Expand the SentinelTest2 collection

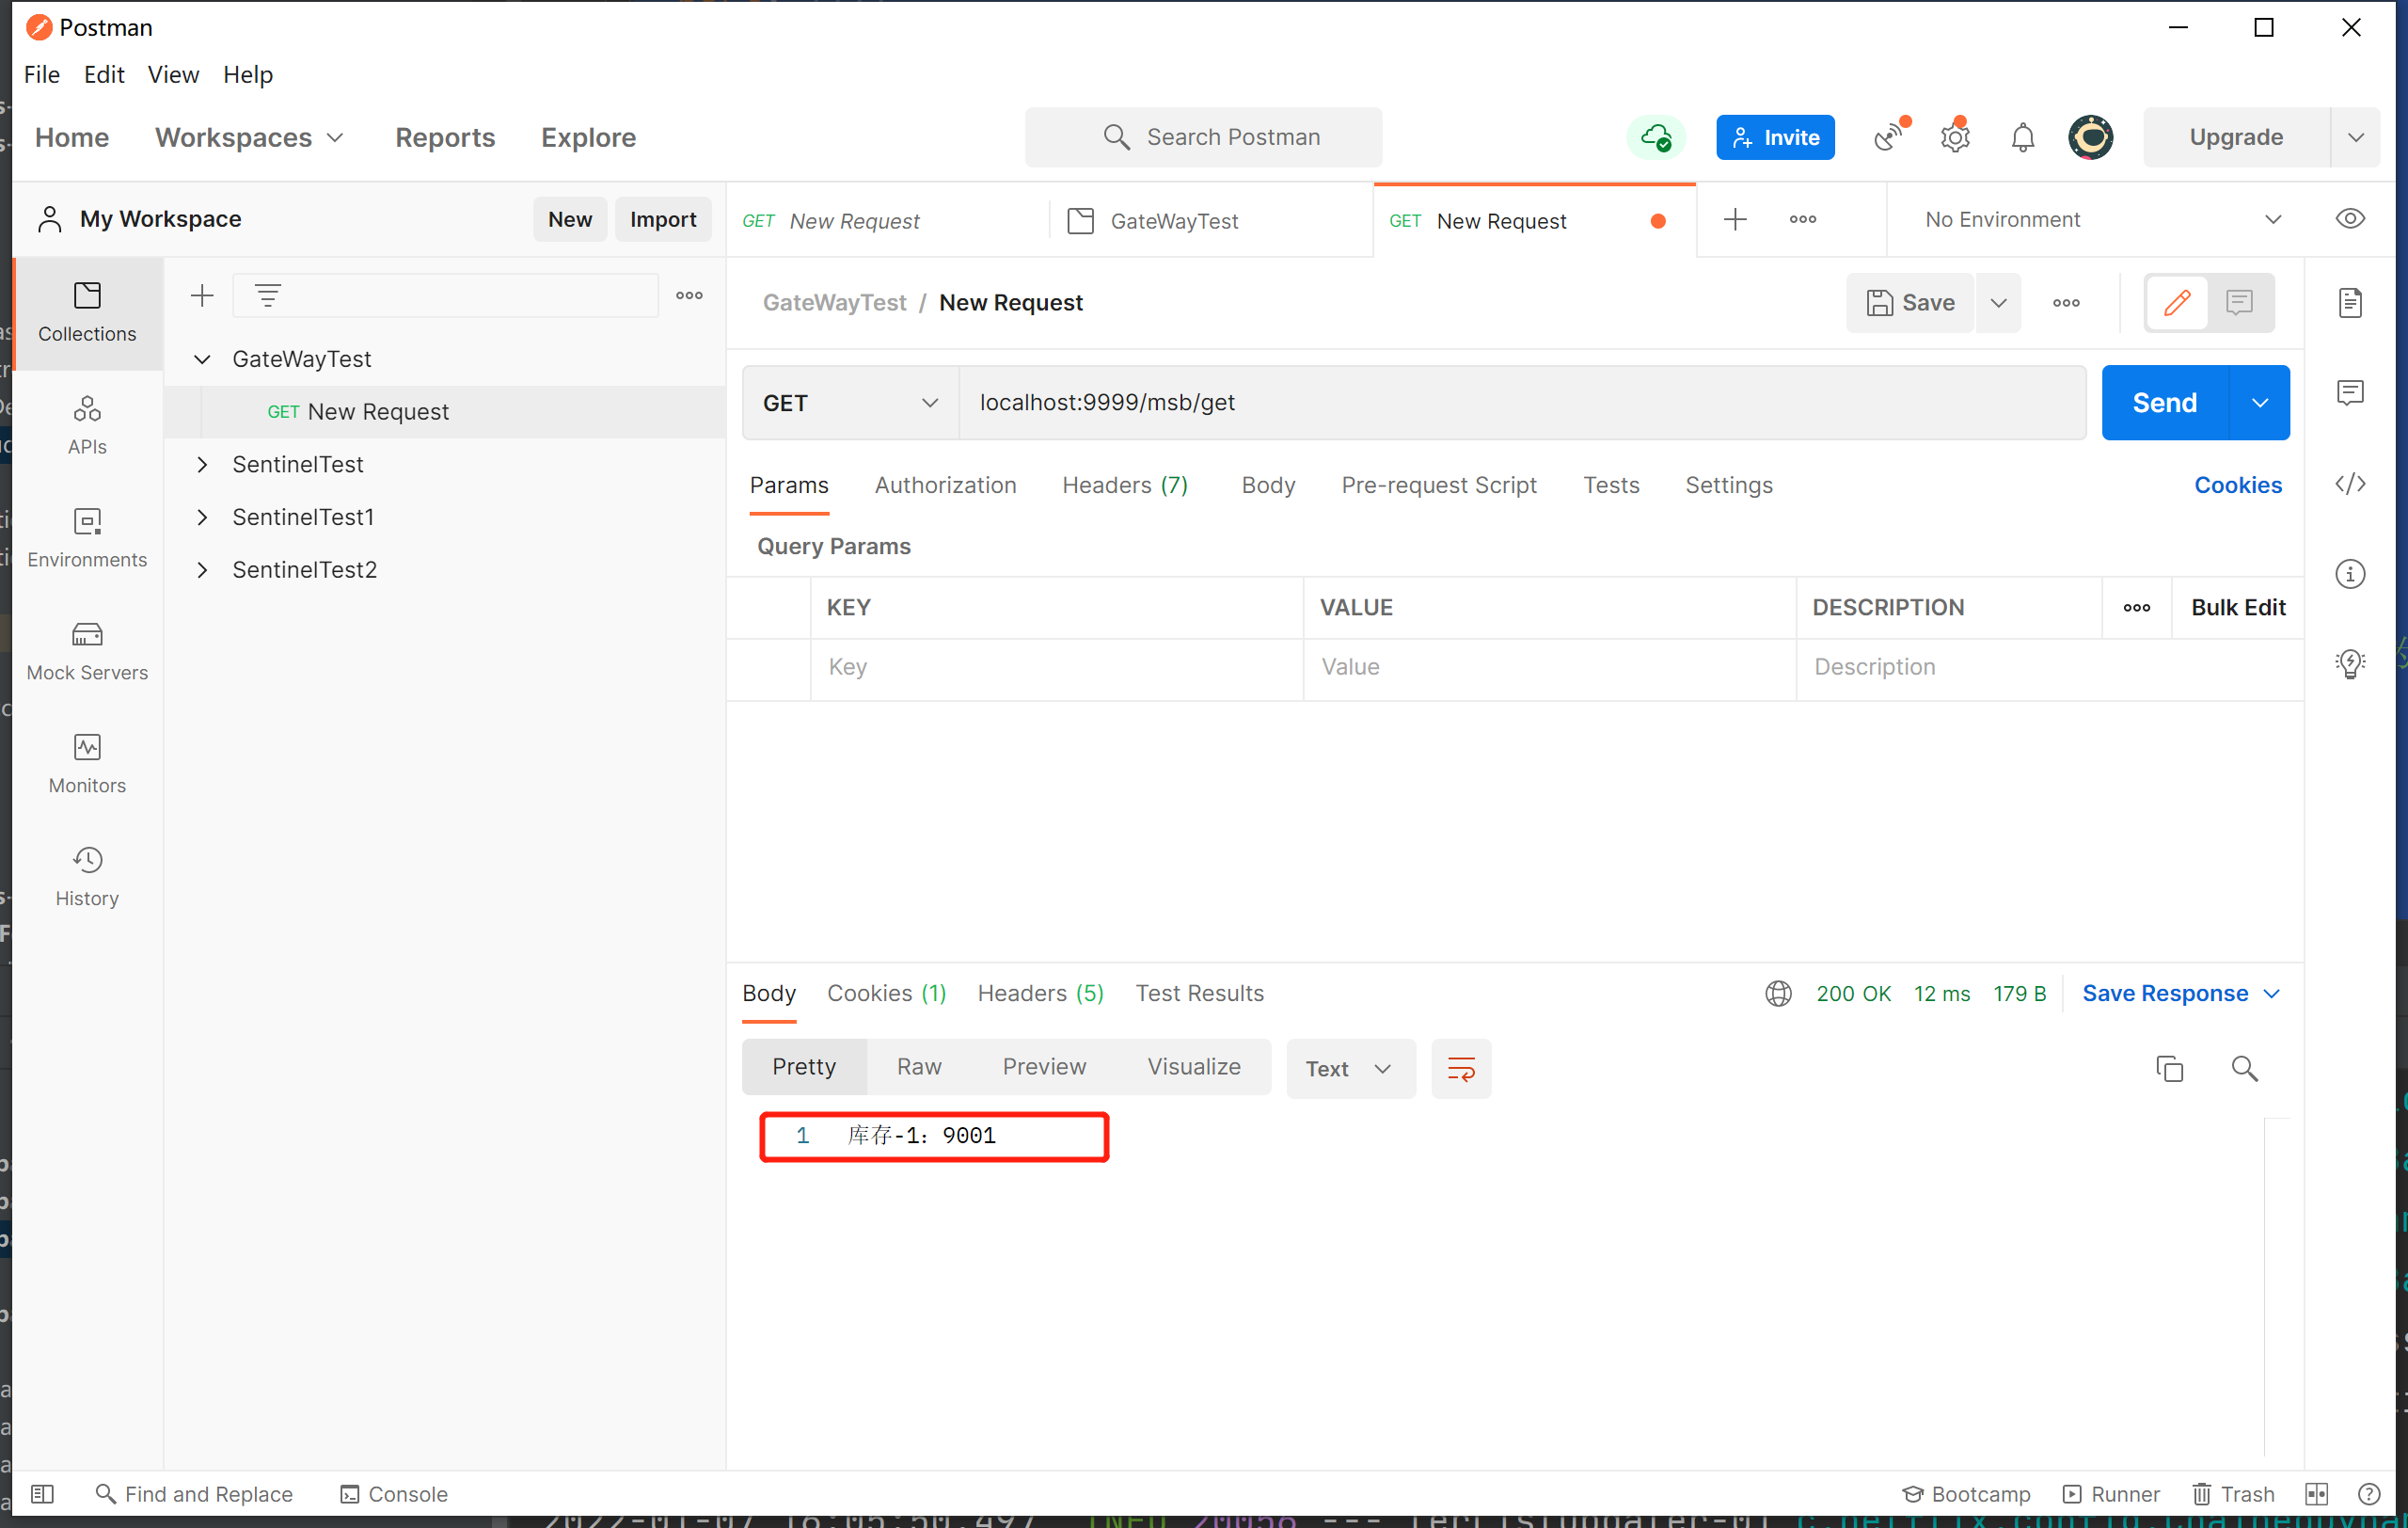(202, 569)
